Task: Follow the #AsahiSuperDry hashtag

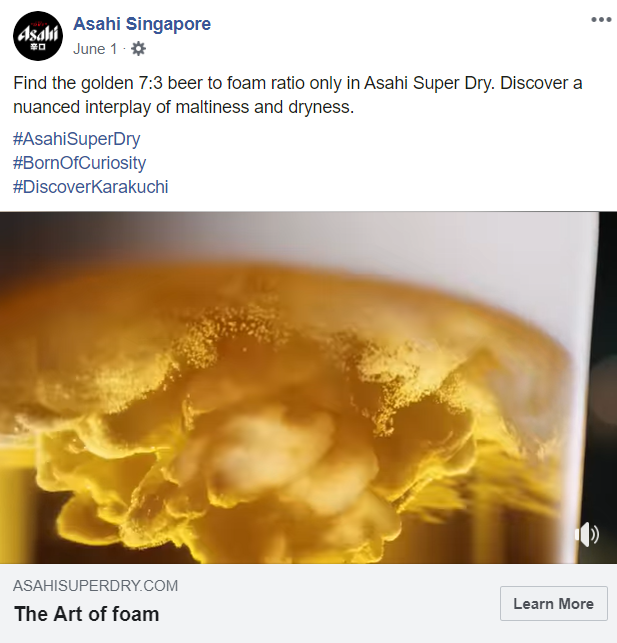Action: pyautogui.click(x=77, y=139)
